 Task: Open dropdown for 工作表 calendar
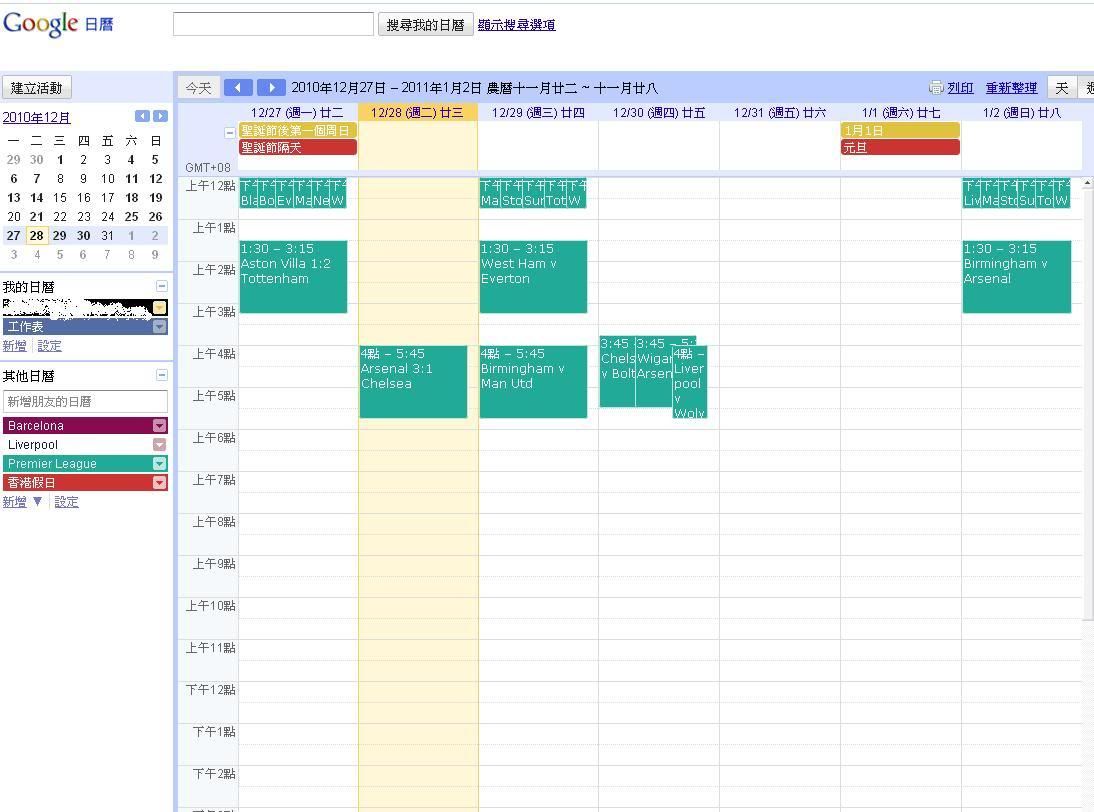click(160, 326)
